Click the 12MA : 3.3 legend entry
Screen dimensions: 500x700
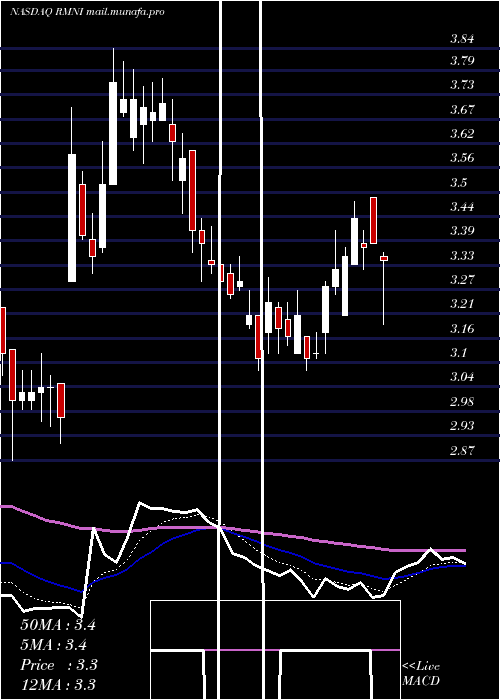point(58,685)
